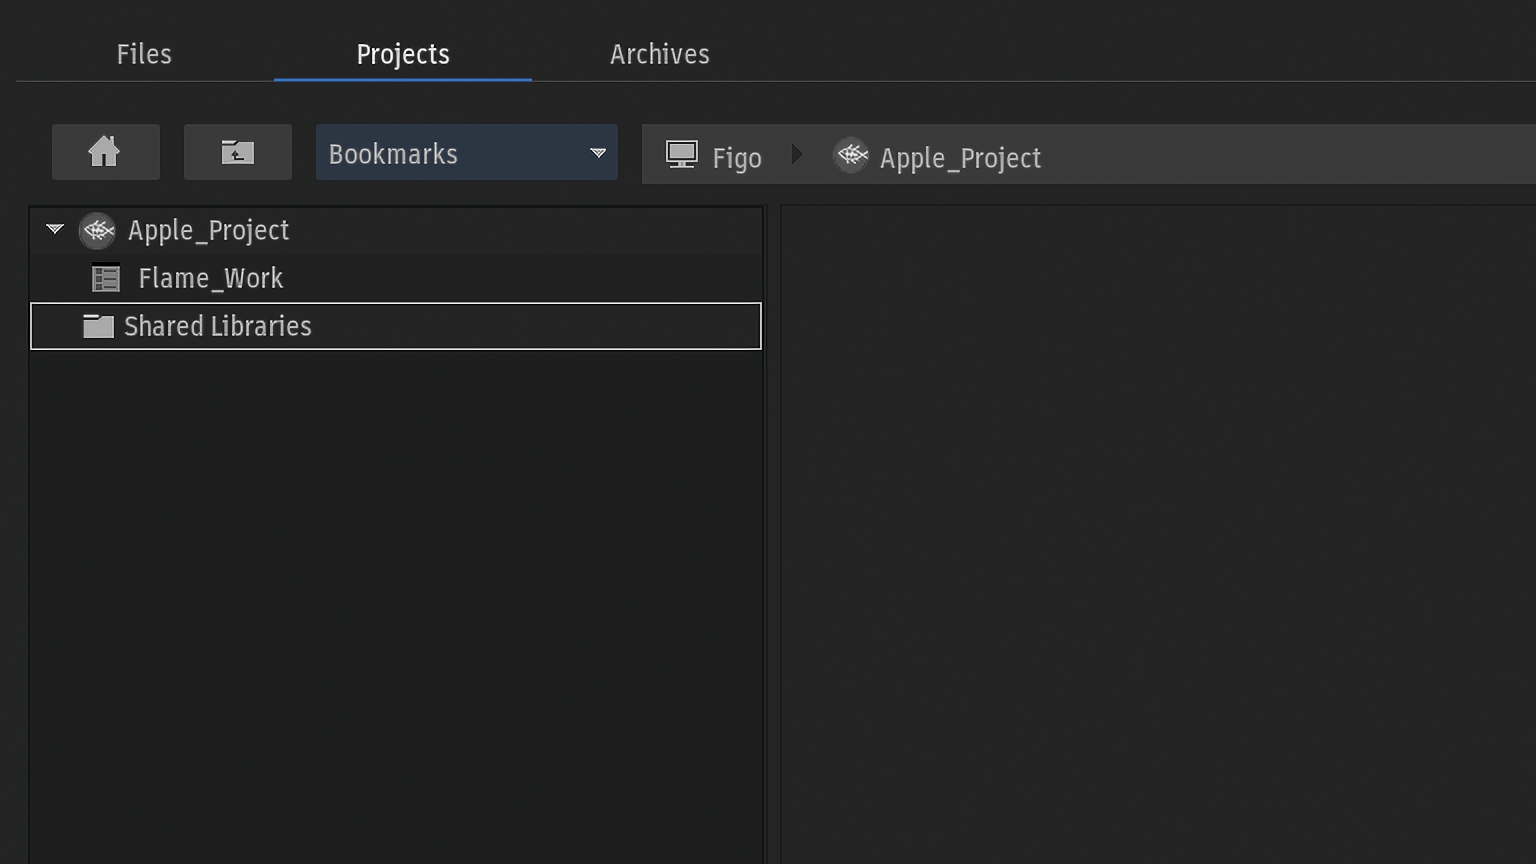
Task: Click the Shared Libraries folder icon
Action: (98, 326)
